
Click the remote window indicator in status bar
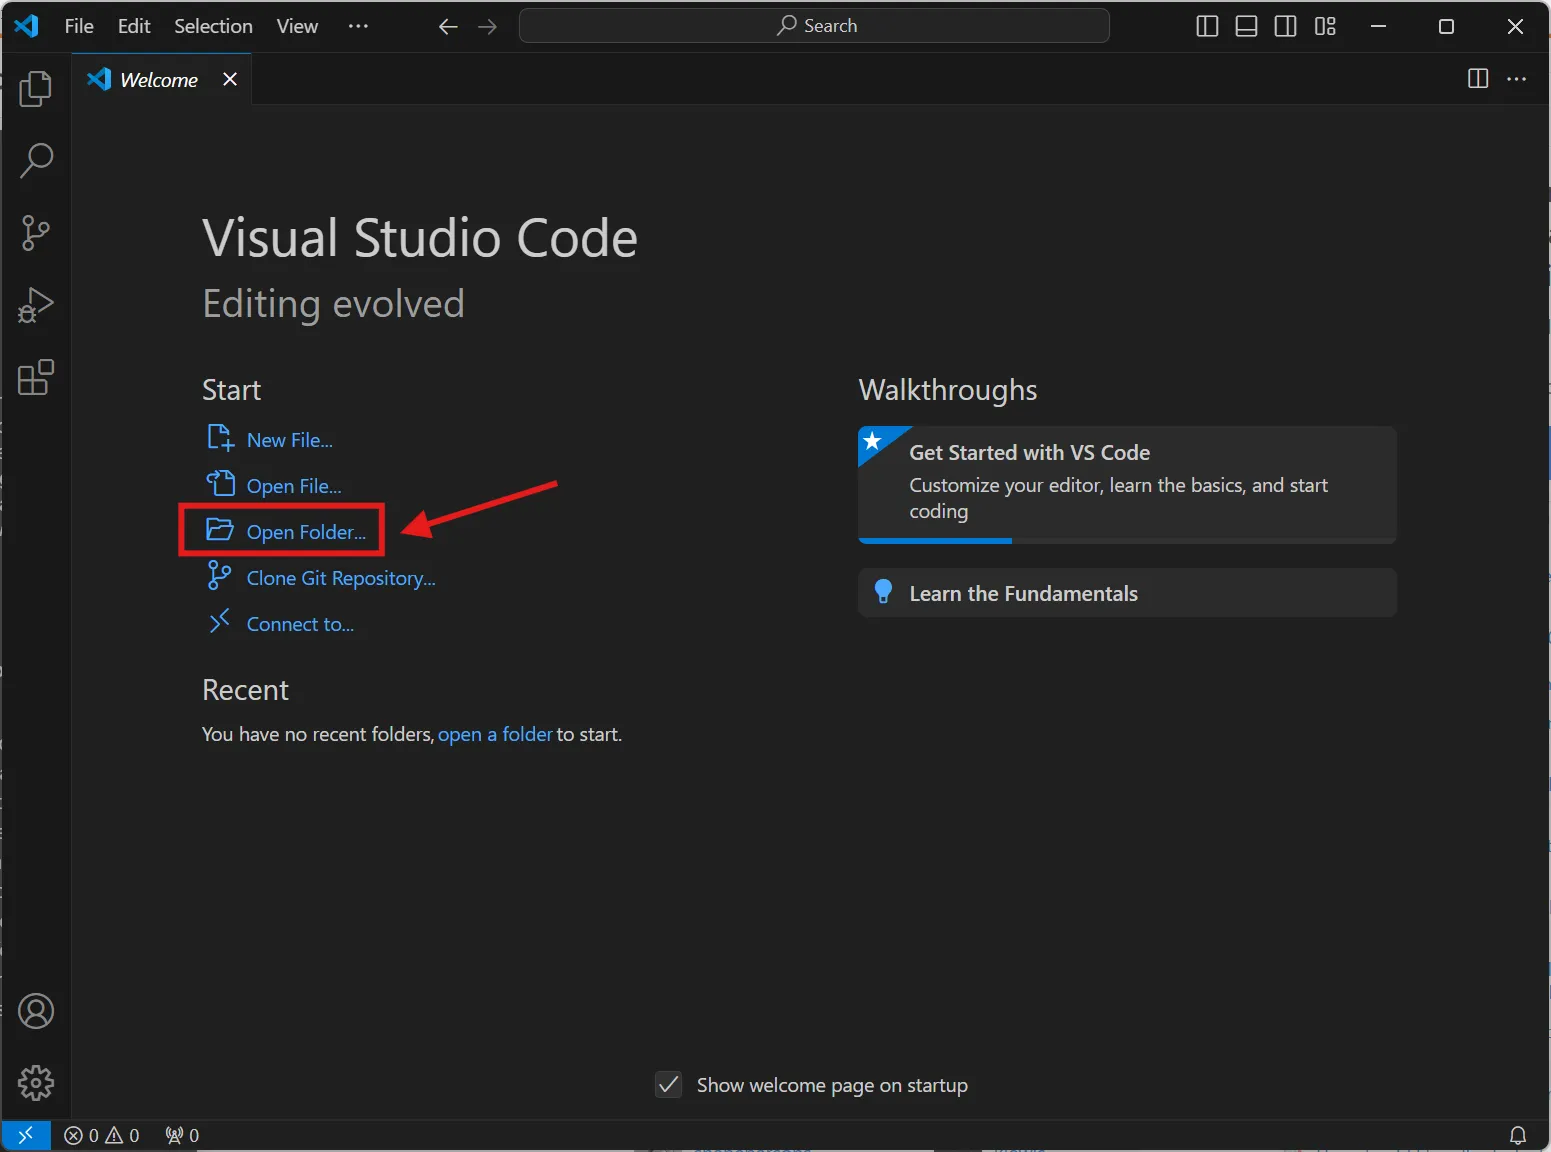pos(26,1135)
